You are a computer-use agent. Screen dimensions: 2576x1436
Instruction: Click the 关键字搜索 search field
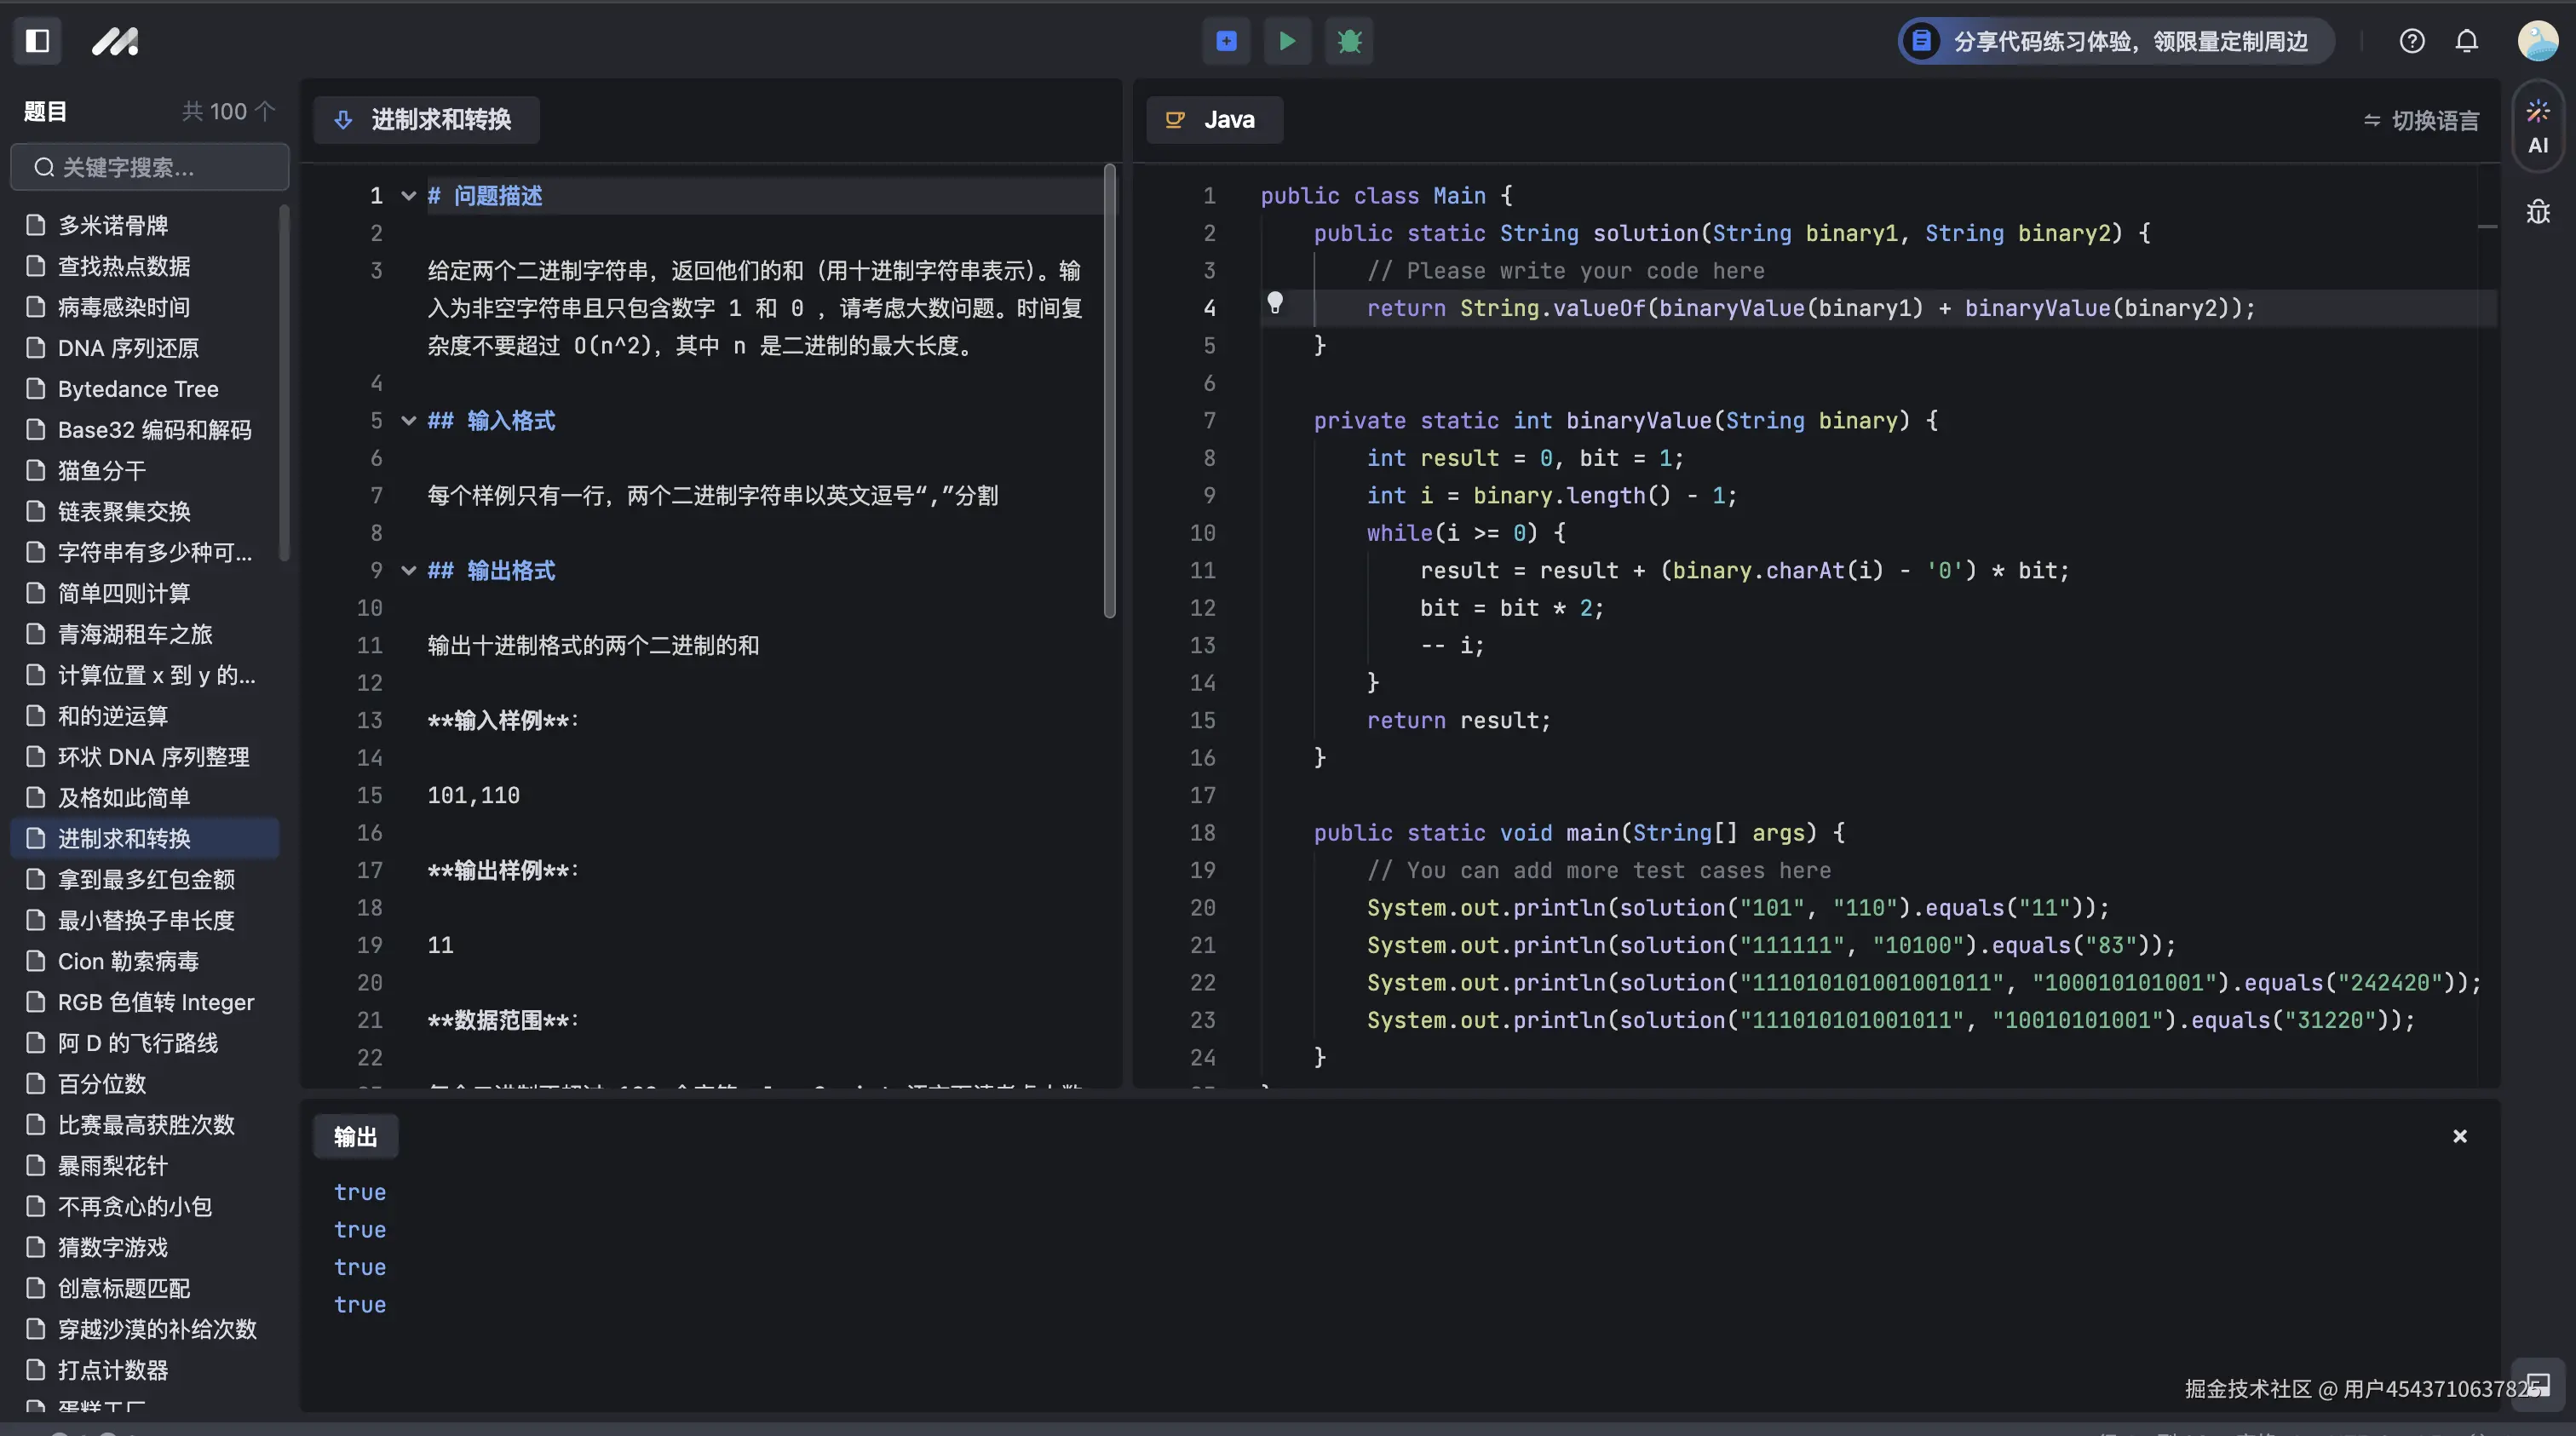(x=148, y=167)
